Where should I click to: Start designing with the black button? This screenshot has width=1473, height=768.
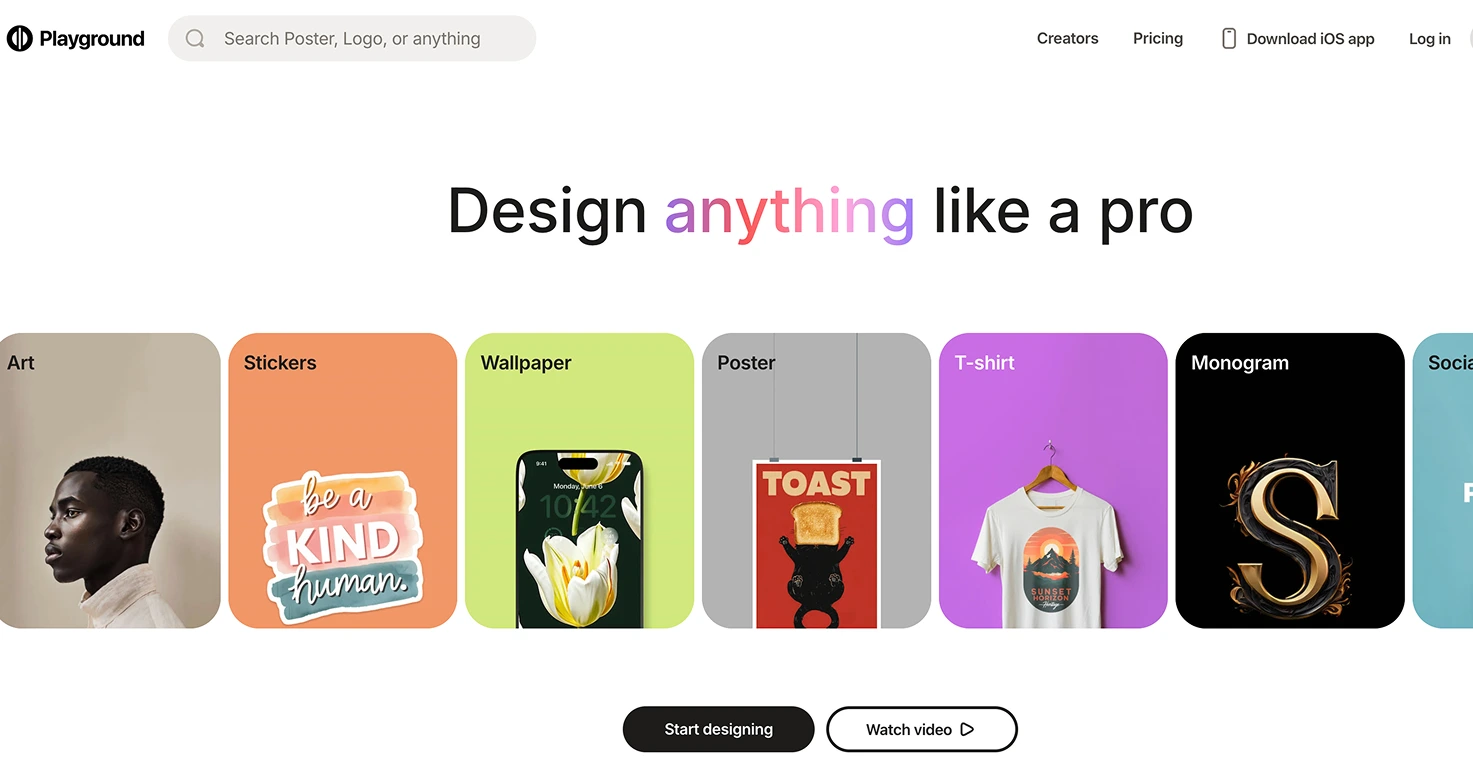[x=718, y=729]
